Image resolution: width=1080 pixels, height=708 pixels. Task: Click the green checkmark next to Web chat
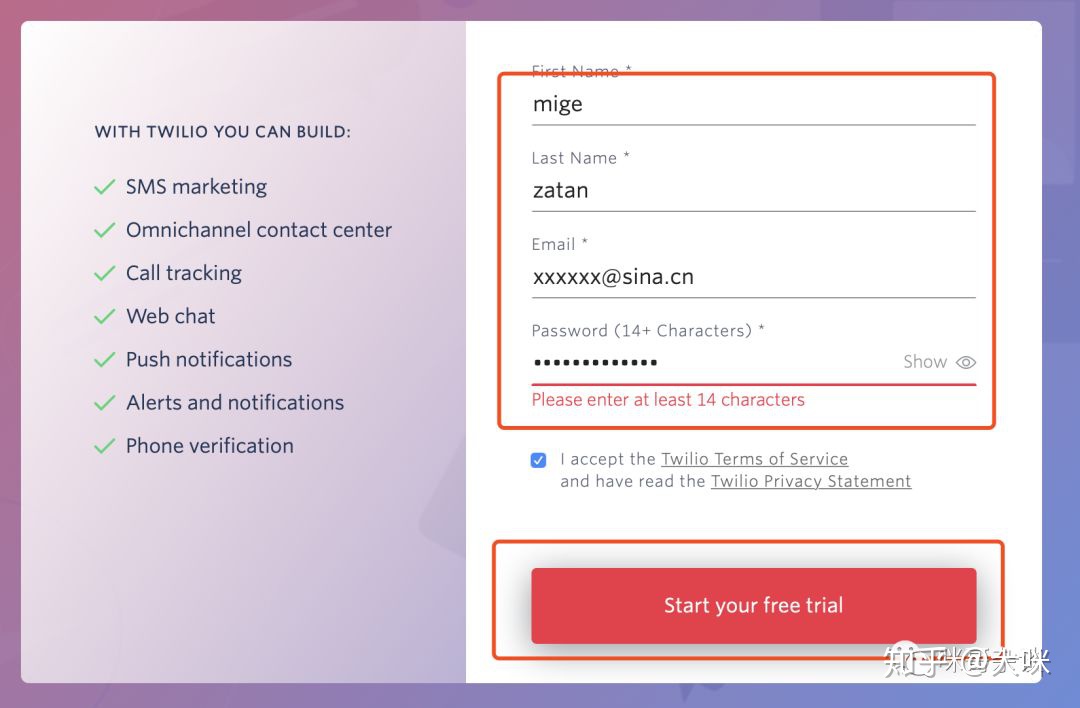click(104, 316)
